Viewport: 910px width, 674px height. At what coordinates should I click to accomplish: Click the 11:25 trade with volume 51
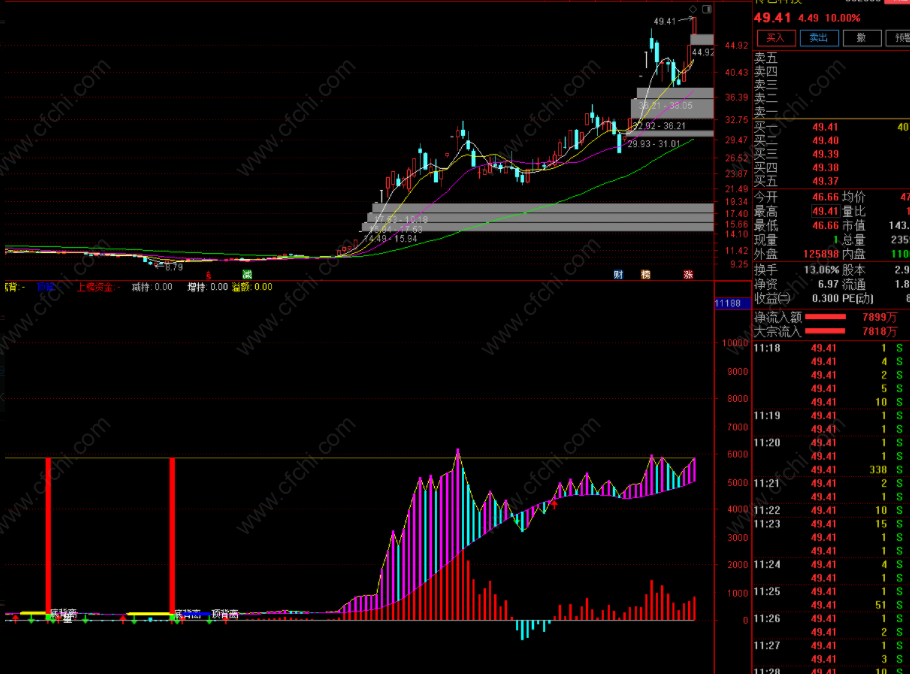pyautogui.click(x=830, y=605)
